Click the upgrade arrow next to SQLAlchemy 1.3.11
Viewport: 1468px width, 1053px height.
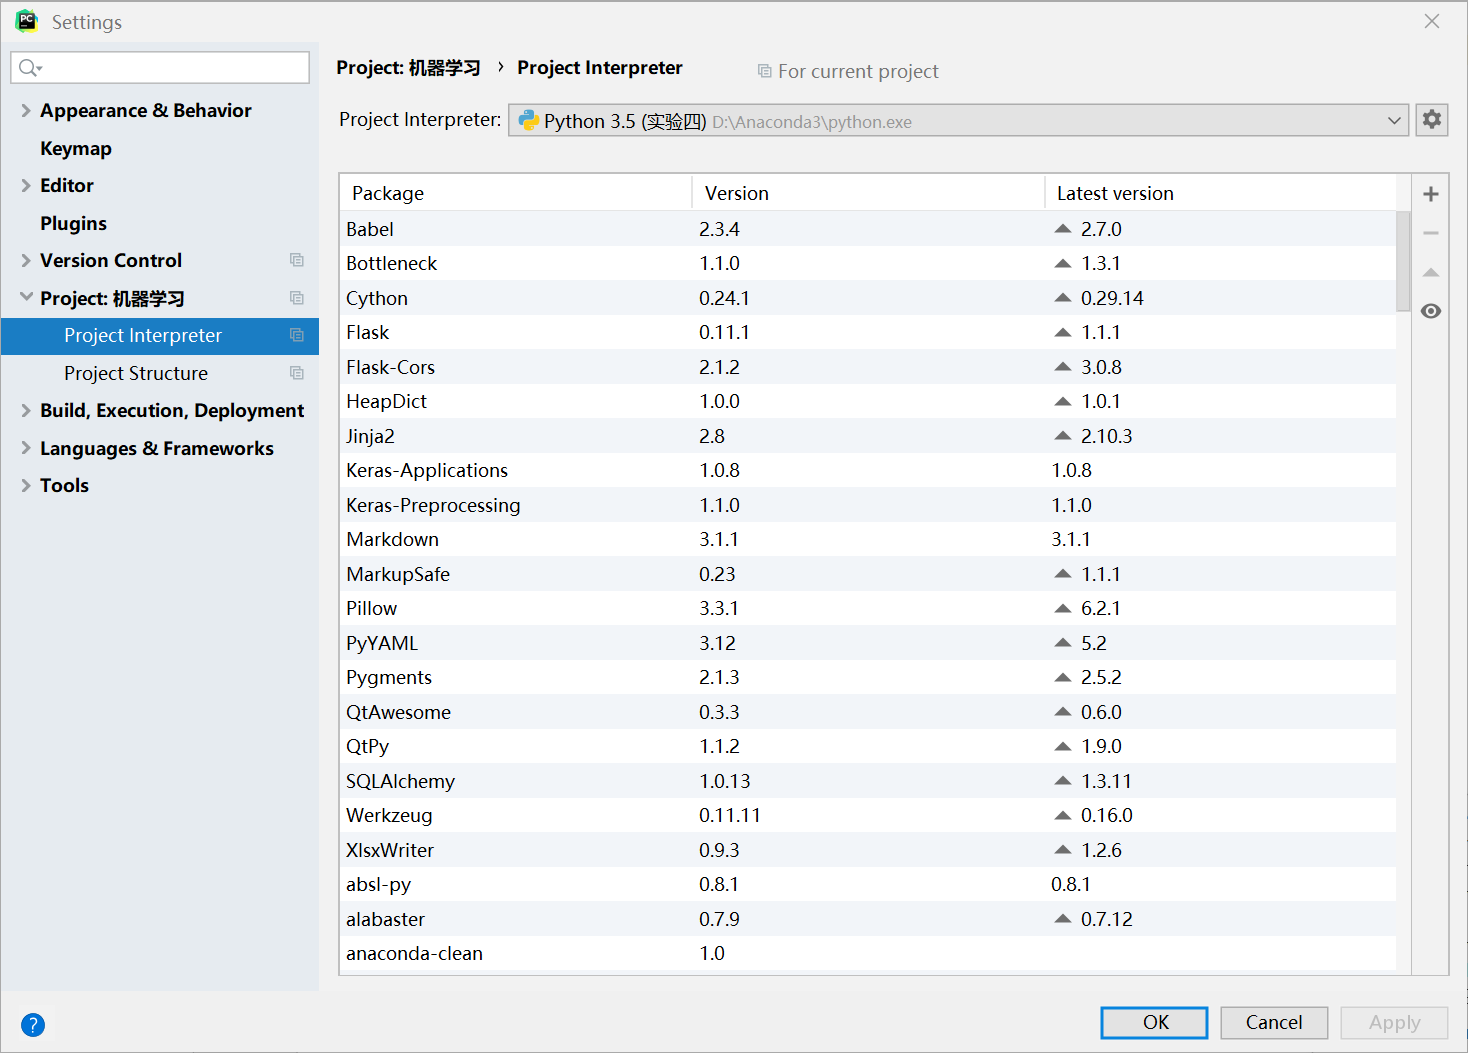point(1063,781)
